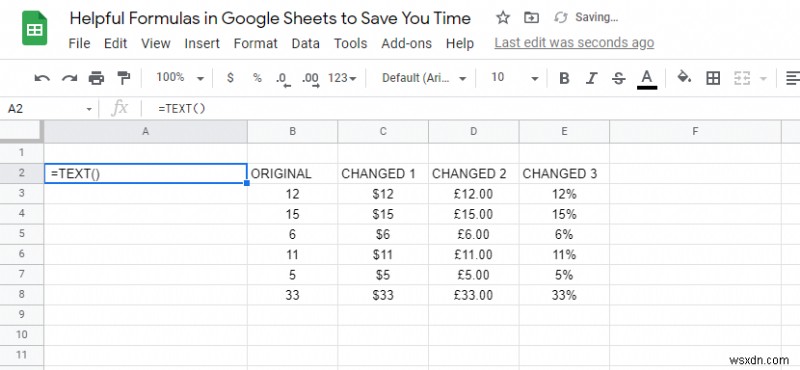Move document to folder icon

531,18
